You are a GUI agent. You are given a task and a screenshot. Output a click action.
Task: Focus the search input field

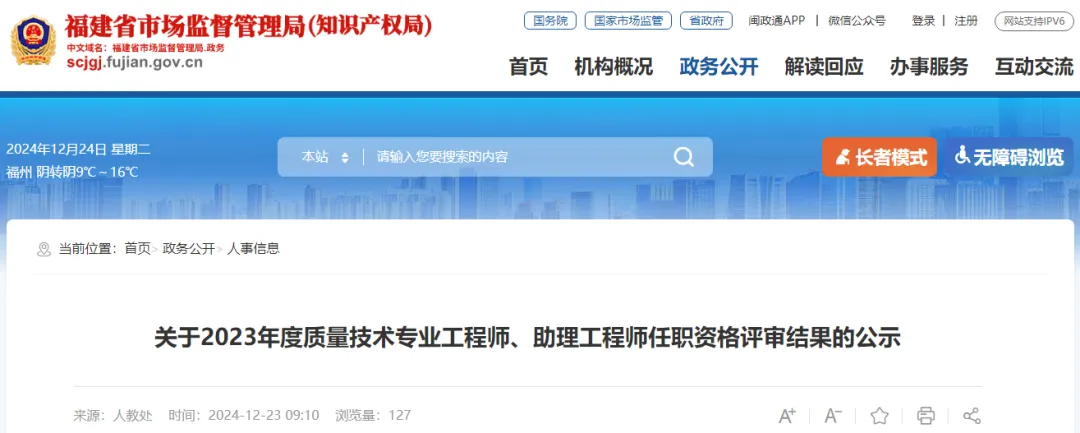[x=517, y=157]
